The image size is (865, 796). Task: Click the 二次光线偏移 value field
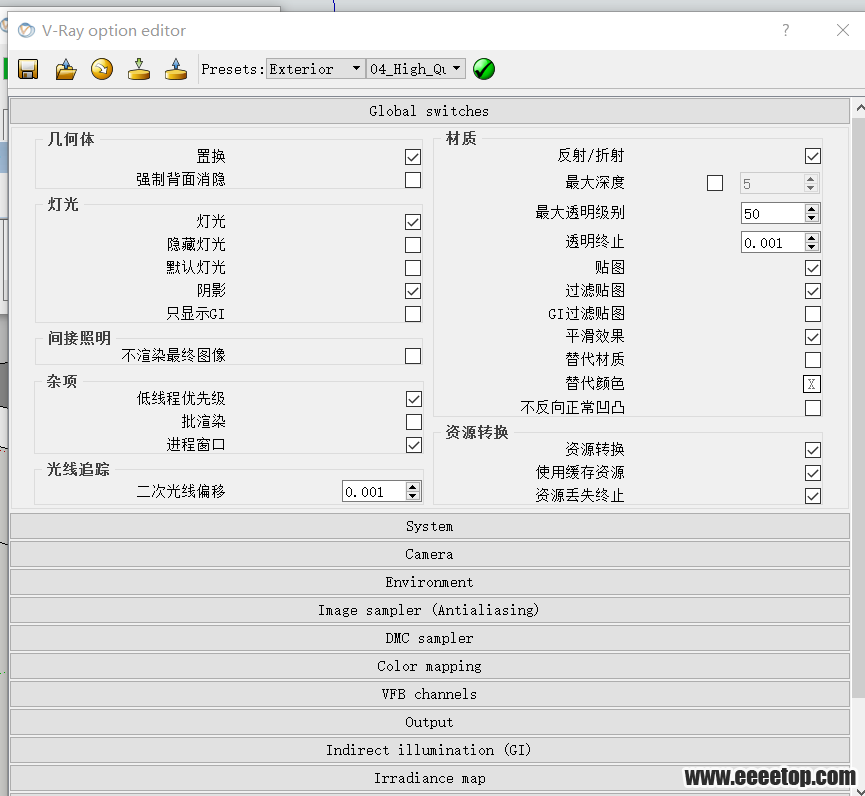point(373,492)
